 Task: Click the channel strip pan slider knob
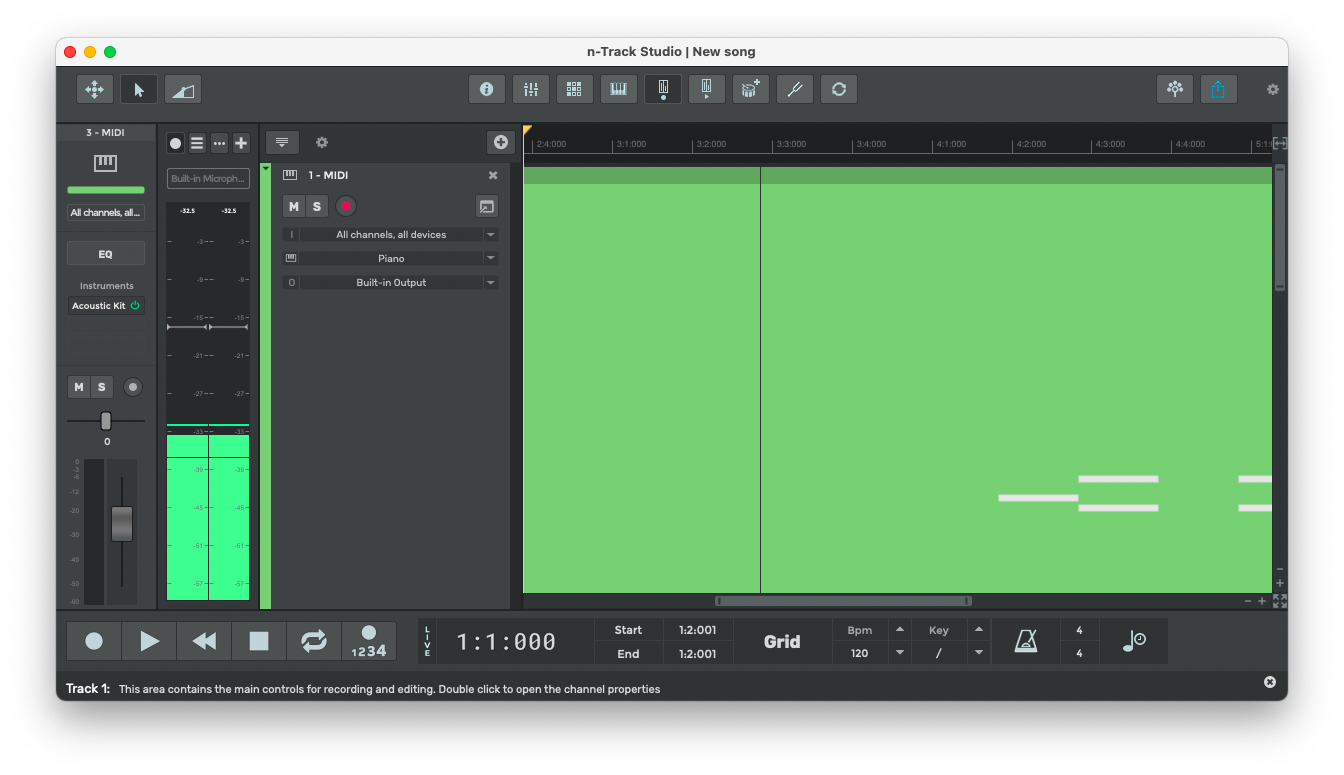click(106, 421)
